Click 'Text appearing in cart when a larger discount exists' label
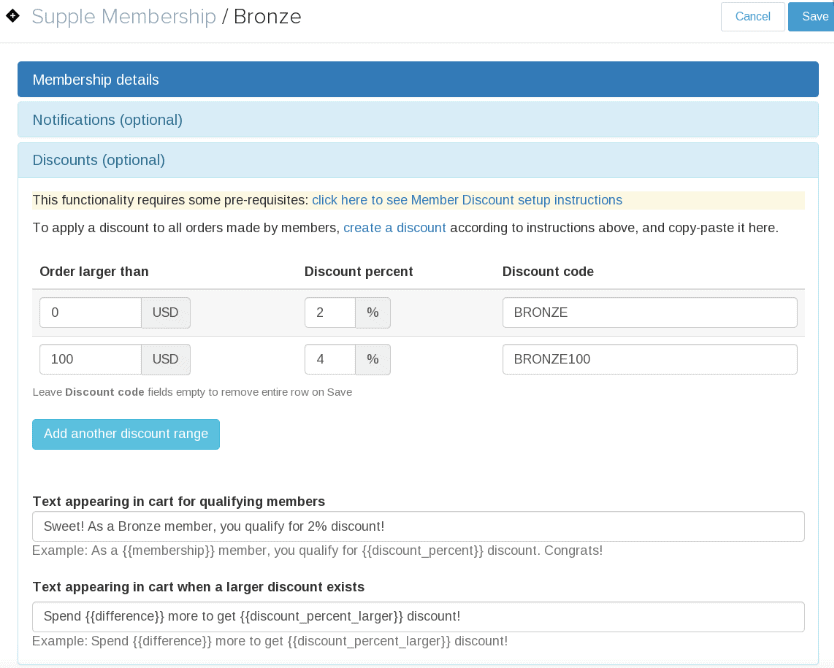The width and height of the screenshot is (834, 668). [x=198, y=587]
